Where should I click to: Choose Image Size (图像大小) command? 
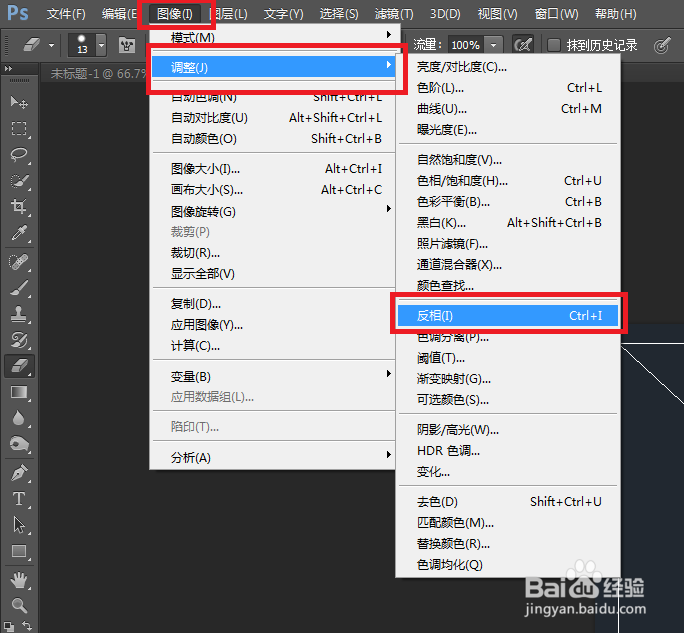coord(274,168)
